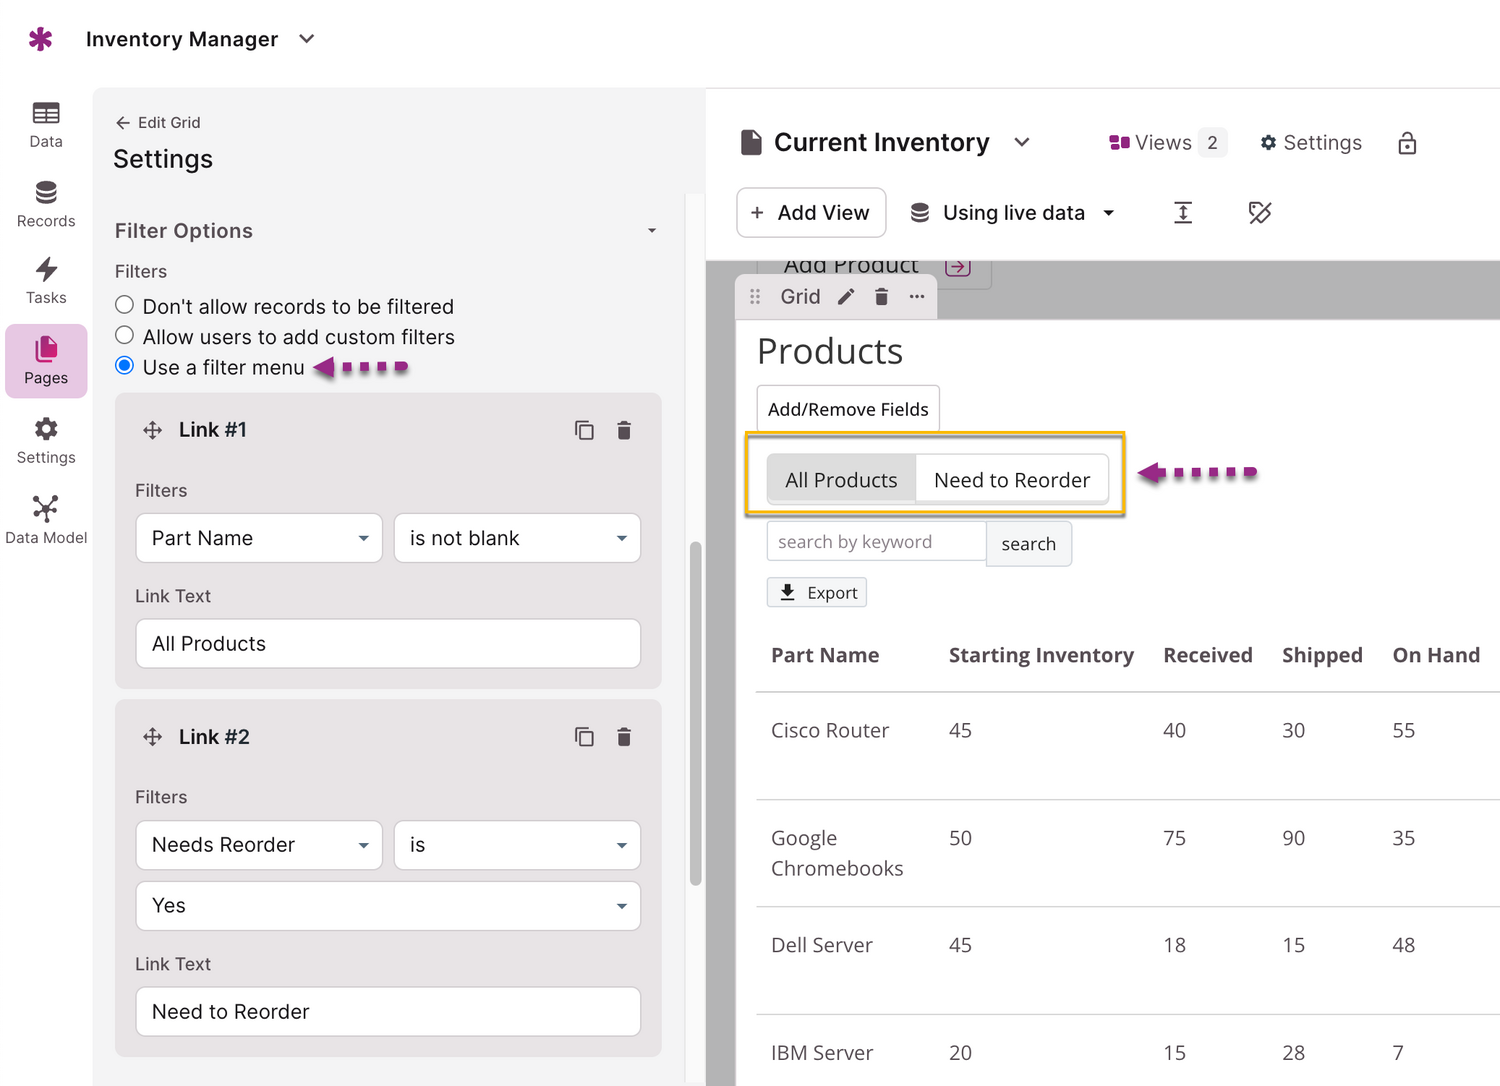Screen dimensions: 1500x1086
Task: Select the "Use a filter menu" option
Action: pyautogui.click(x=125, y=365)
